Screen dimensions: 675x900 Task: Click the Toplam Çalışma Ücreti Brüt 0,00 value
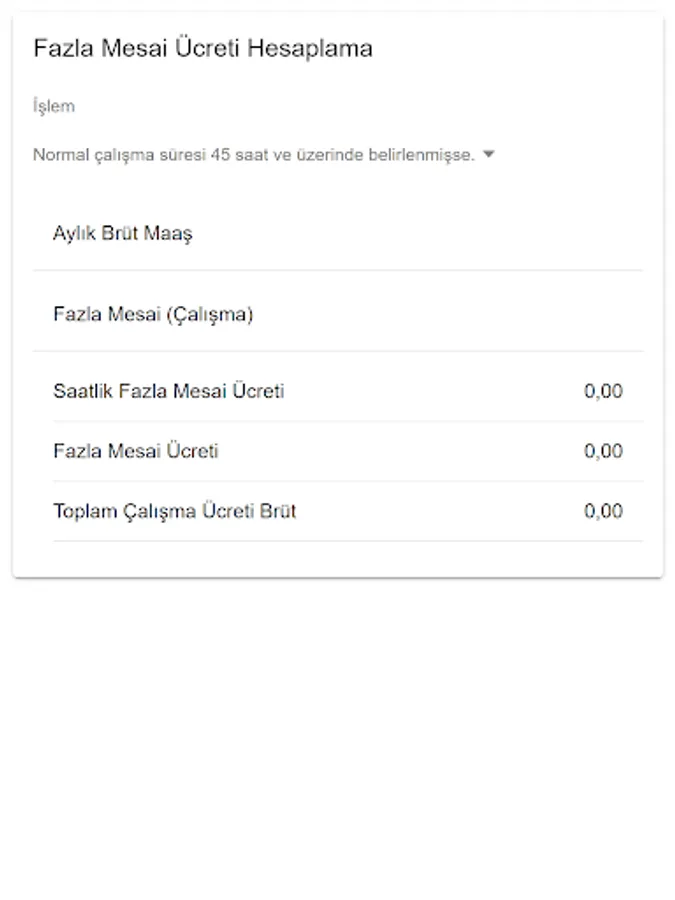[x=603, y=511]
